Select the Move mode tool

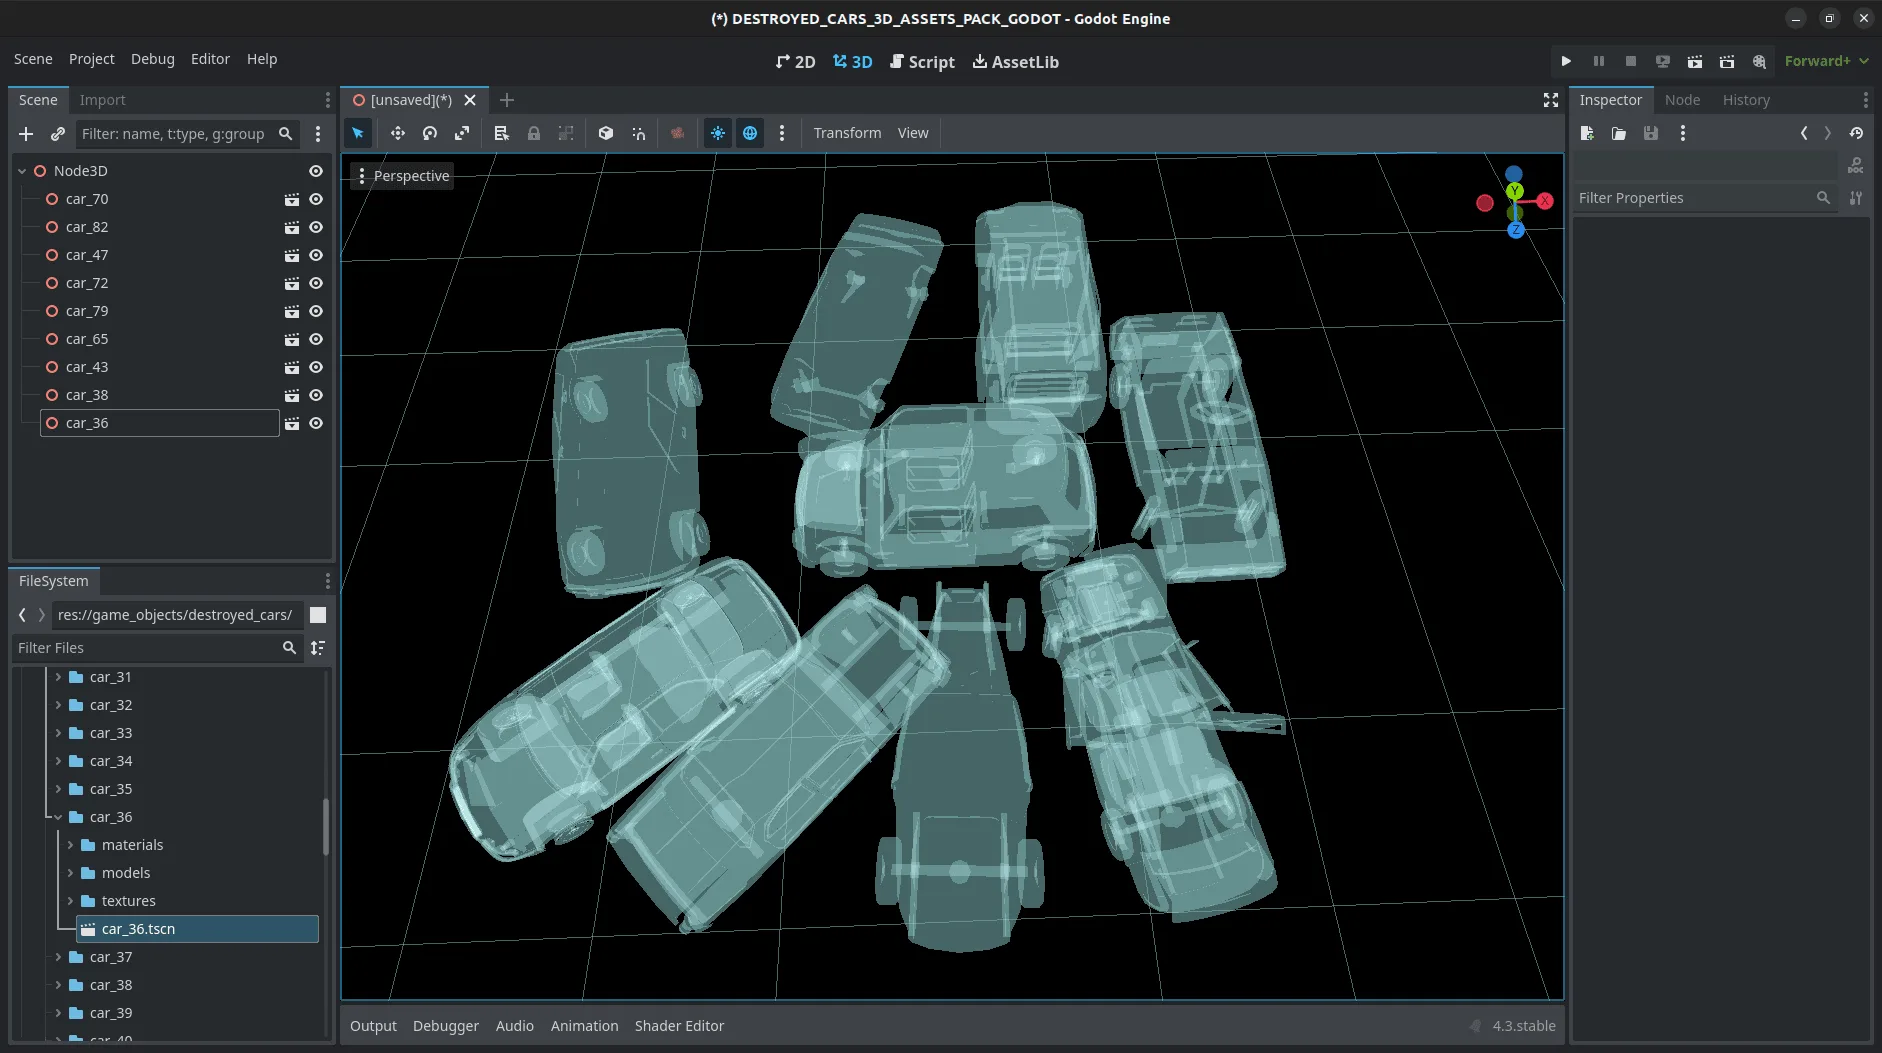pos(397,133)
